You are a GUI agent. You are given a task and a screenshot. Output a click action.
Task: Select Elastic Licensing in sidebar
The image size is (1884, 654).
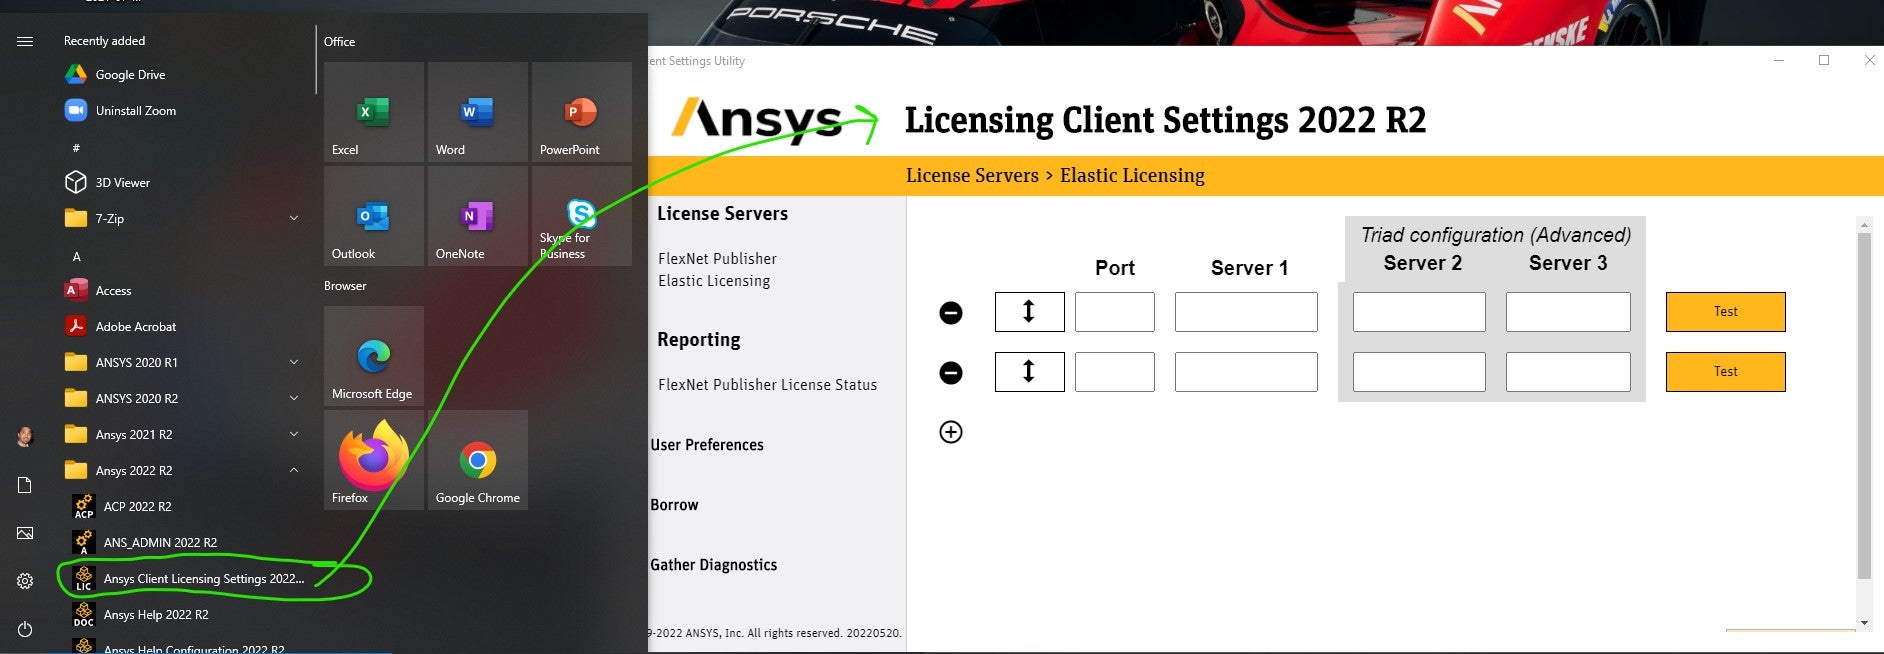pos(714,281)
